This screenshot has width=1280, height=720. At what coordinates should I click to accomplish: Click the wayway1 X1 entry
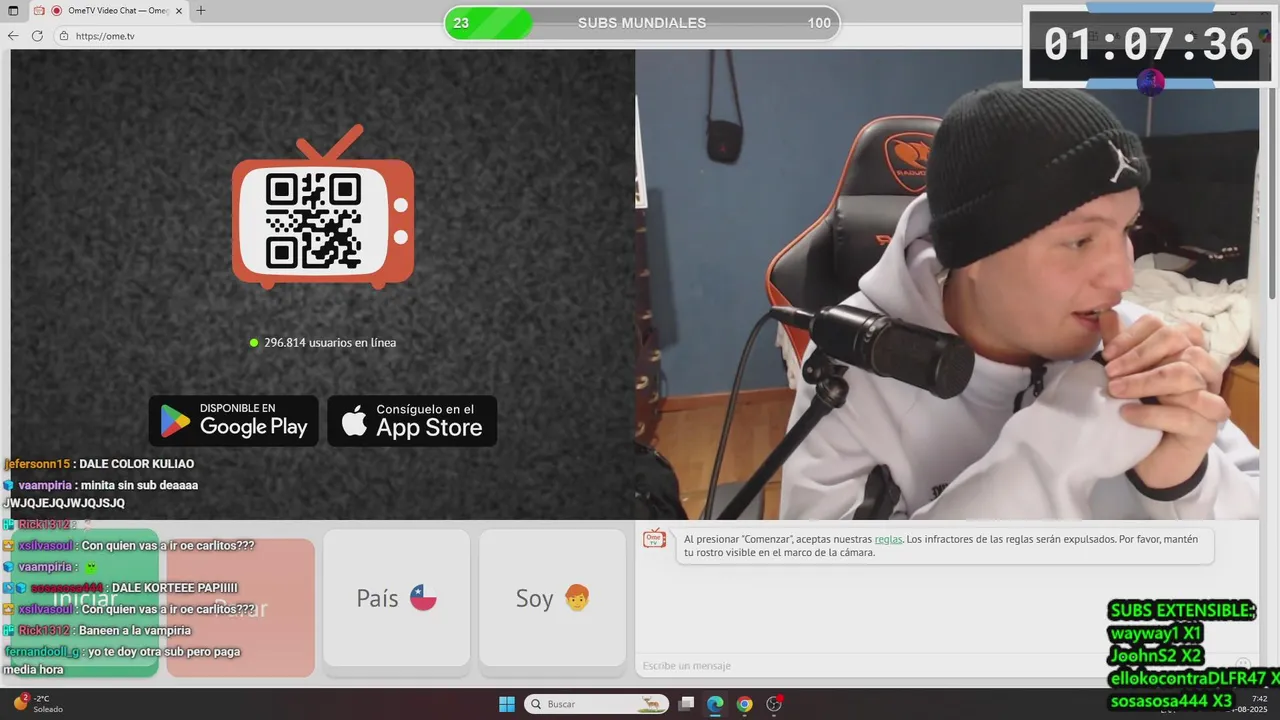(1156, 633)
